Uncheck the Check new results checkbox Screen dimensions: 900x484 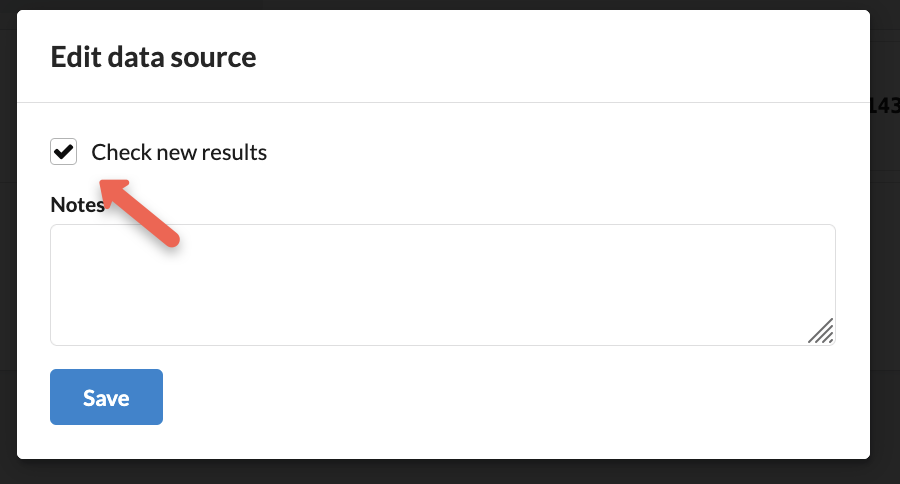click(63, 152)
